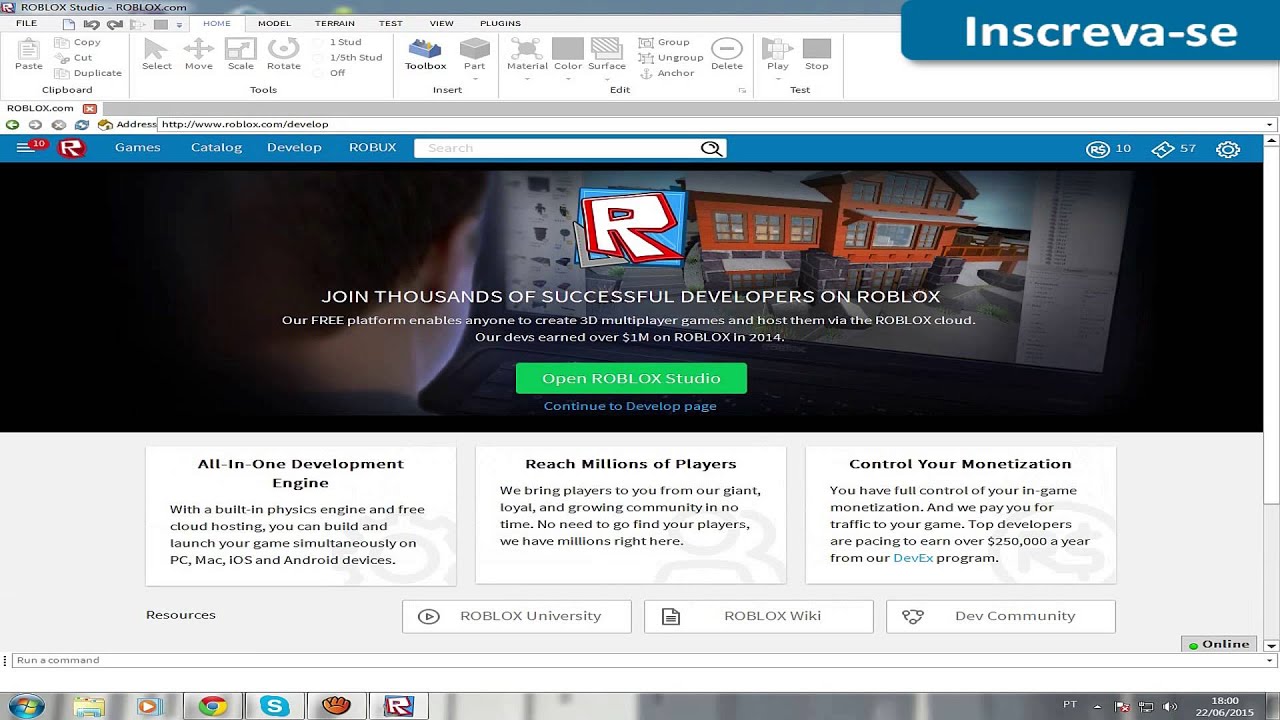Click the Redo quick-access arrow
The width and height of the screenshot is (1280, 720).
(x=114, y=24)
